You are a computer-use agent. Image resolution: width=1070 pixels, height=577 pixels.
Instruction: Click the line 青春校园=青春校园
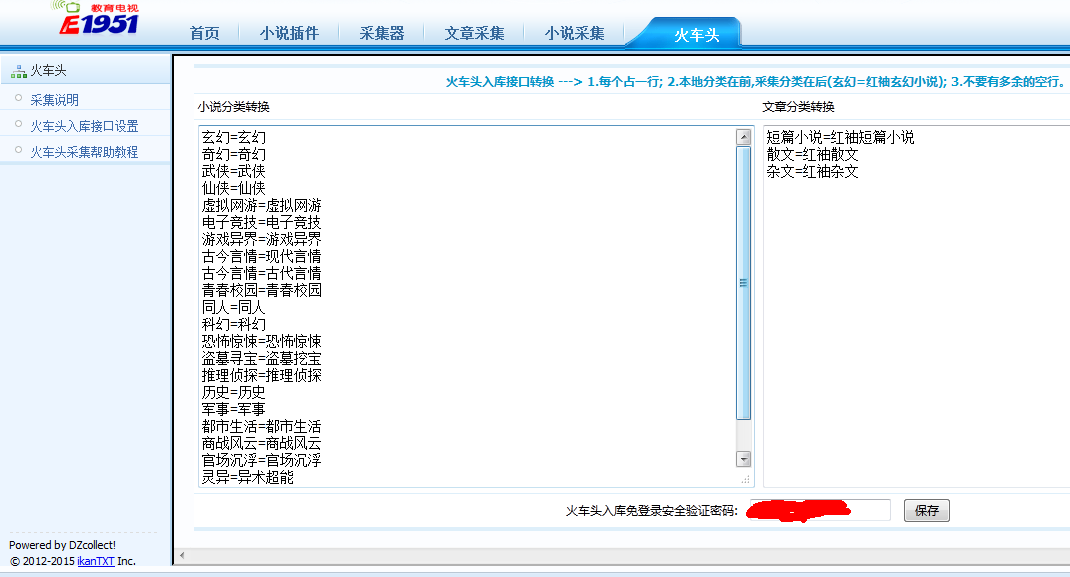pyautogui.click(x=261, y=291)
